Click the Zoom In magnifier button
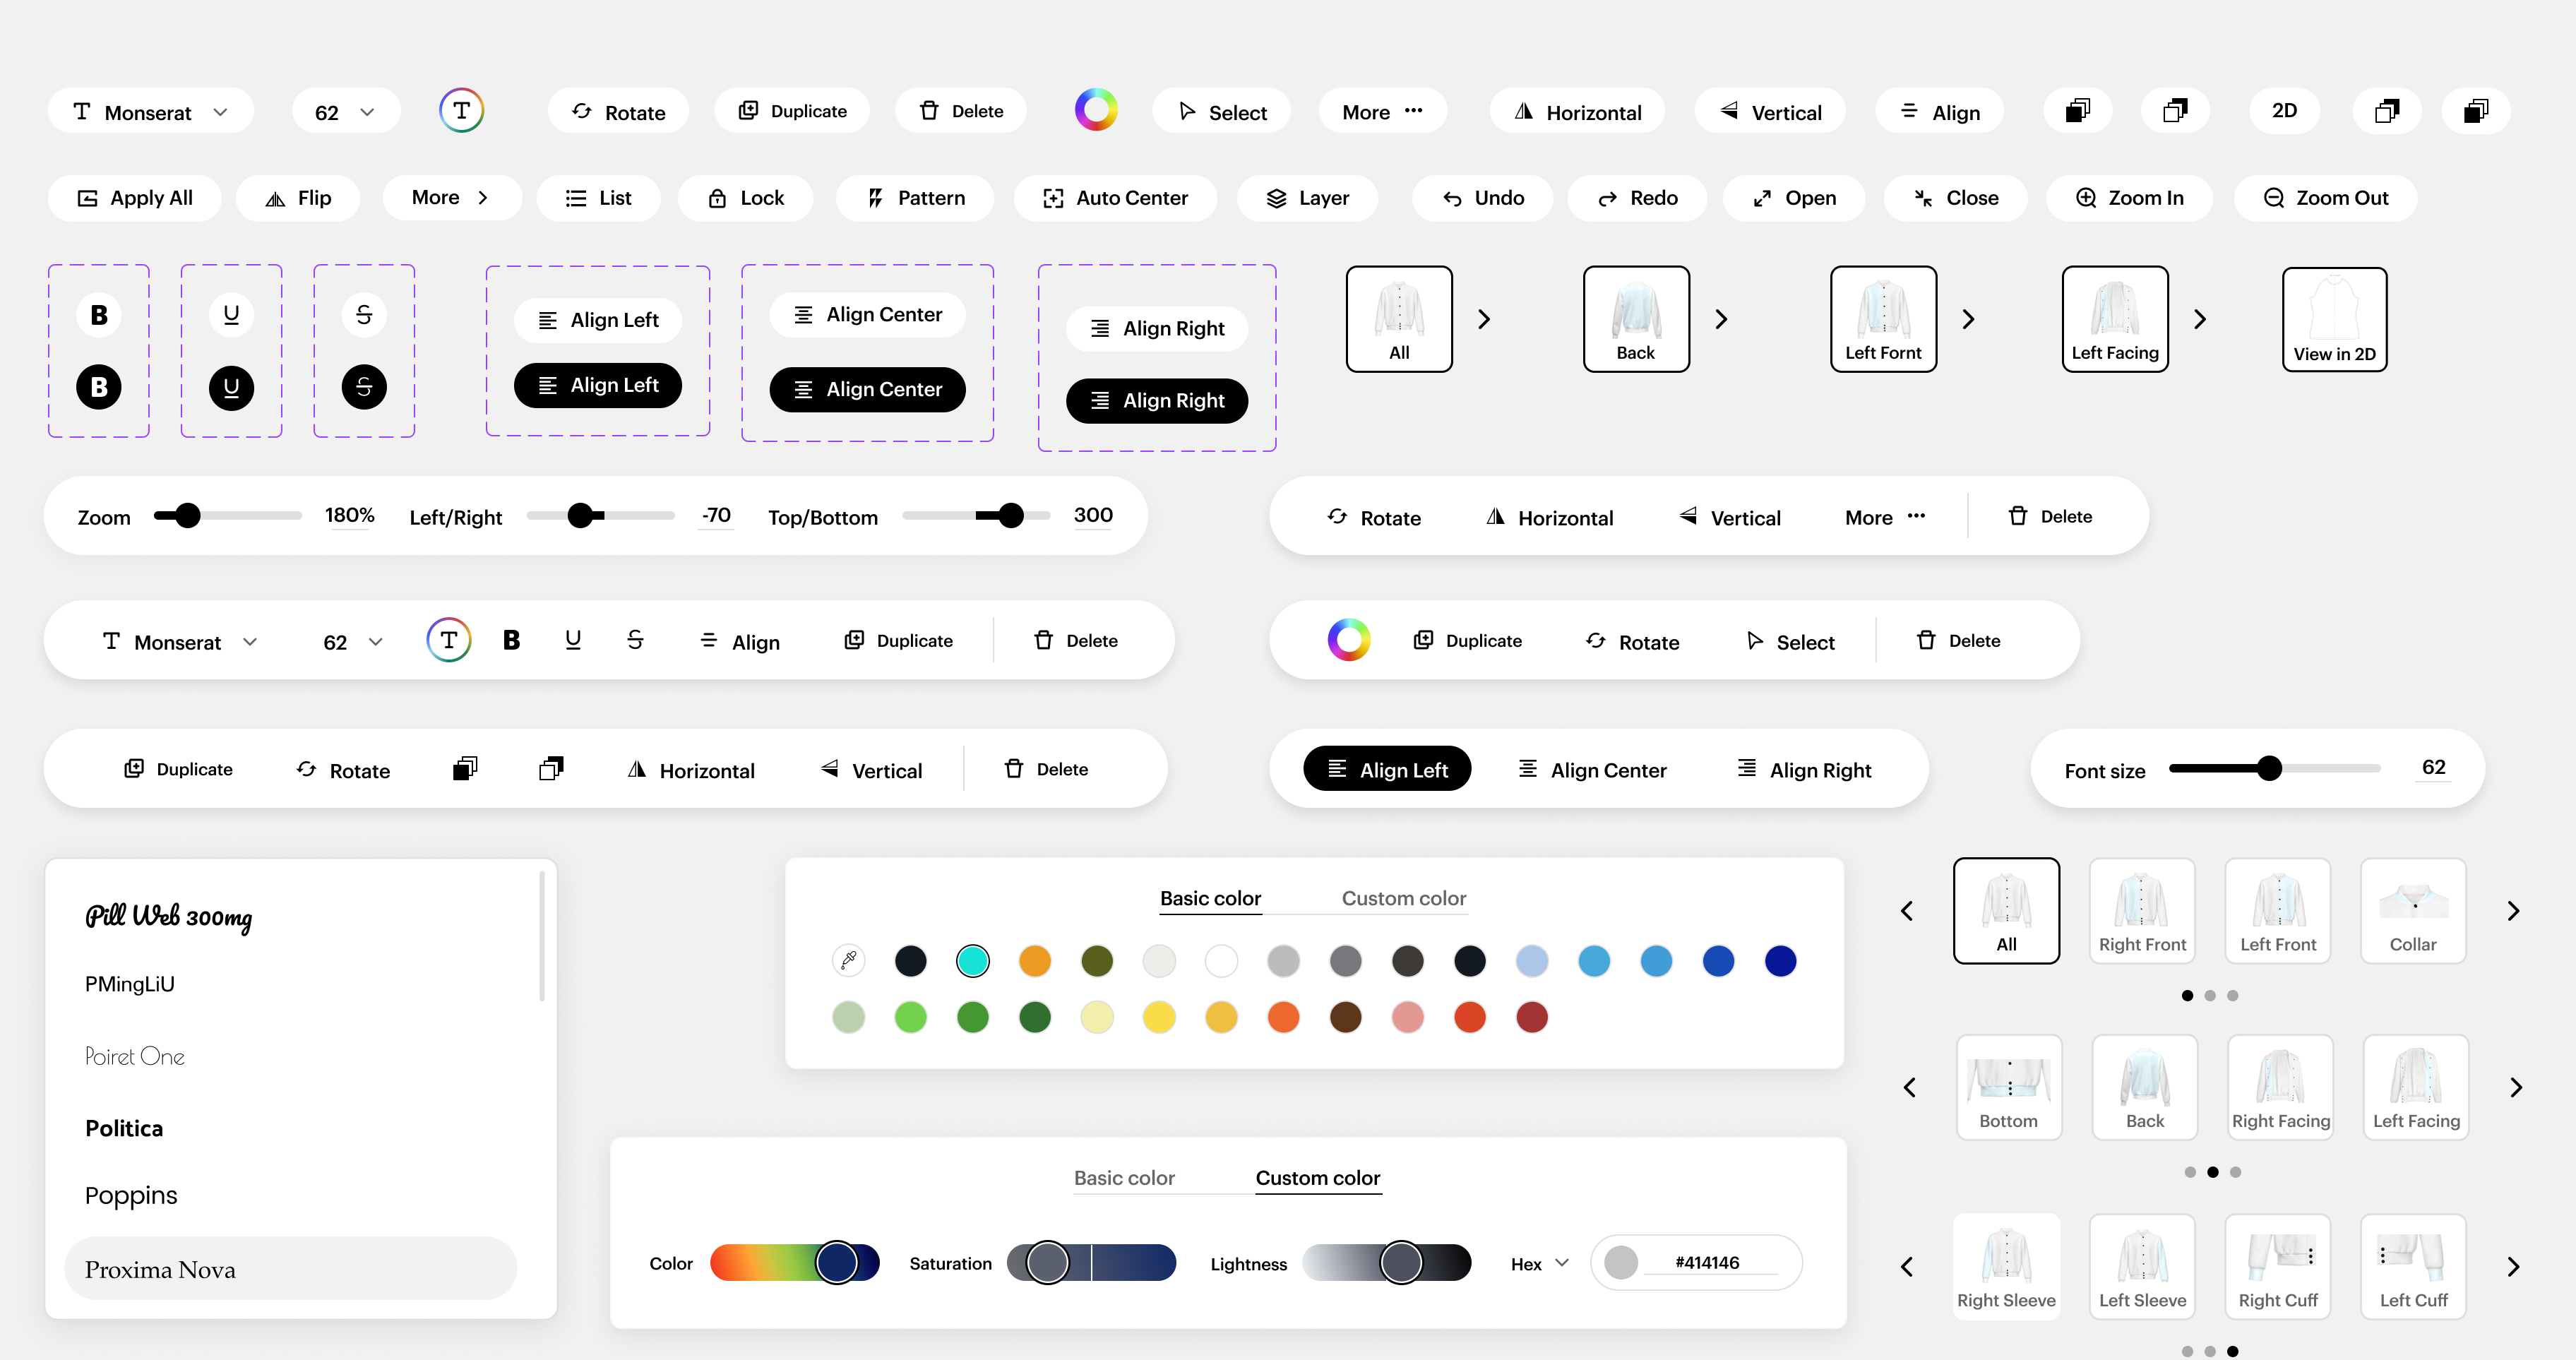 coord(2129,198)
